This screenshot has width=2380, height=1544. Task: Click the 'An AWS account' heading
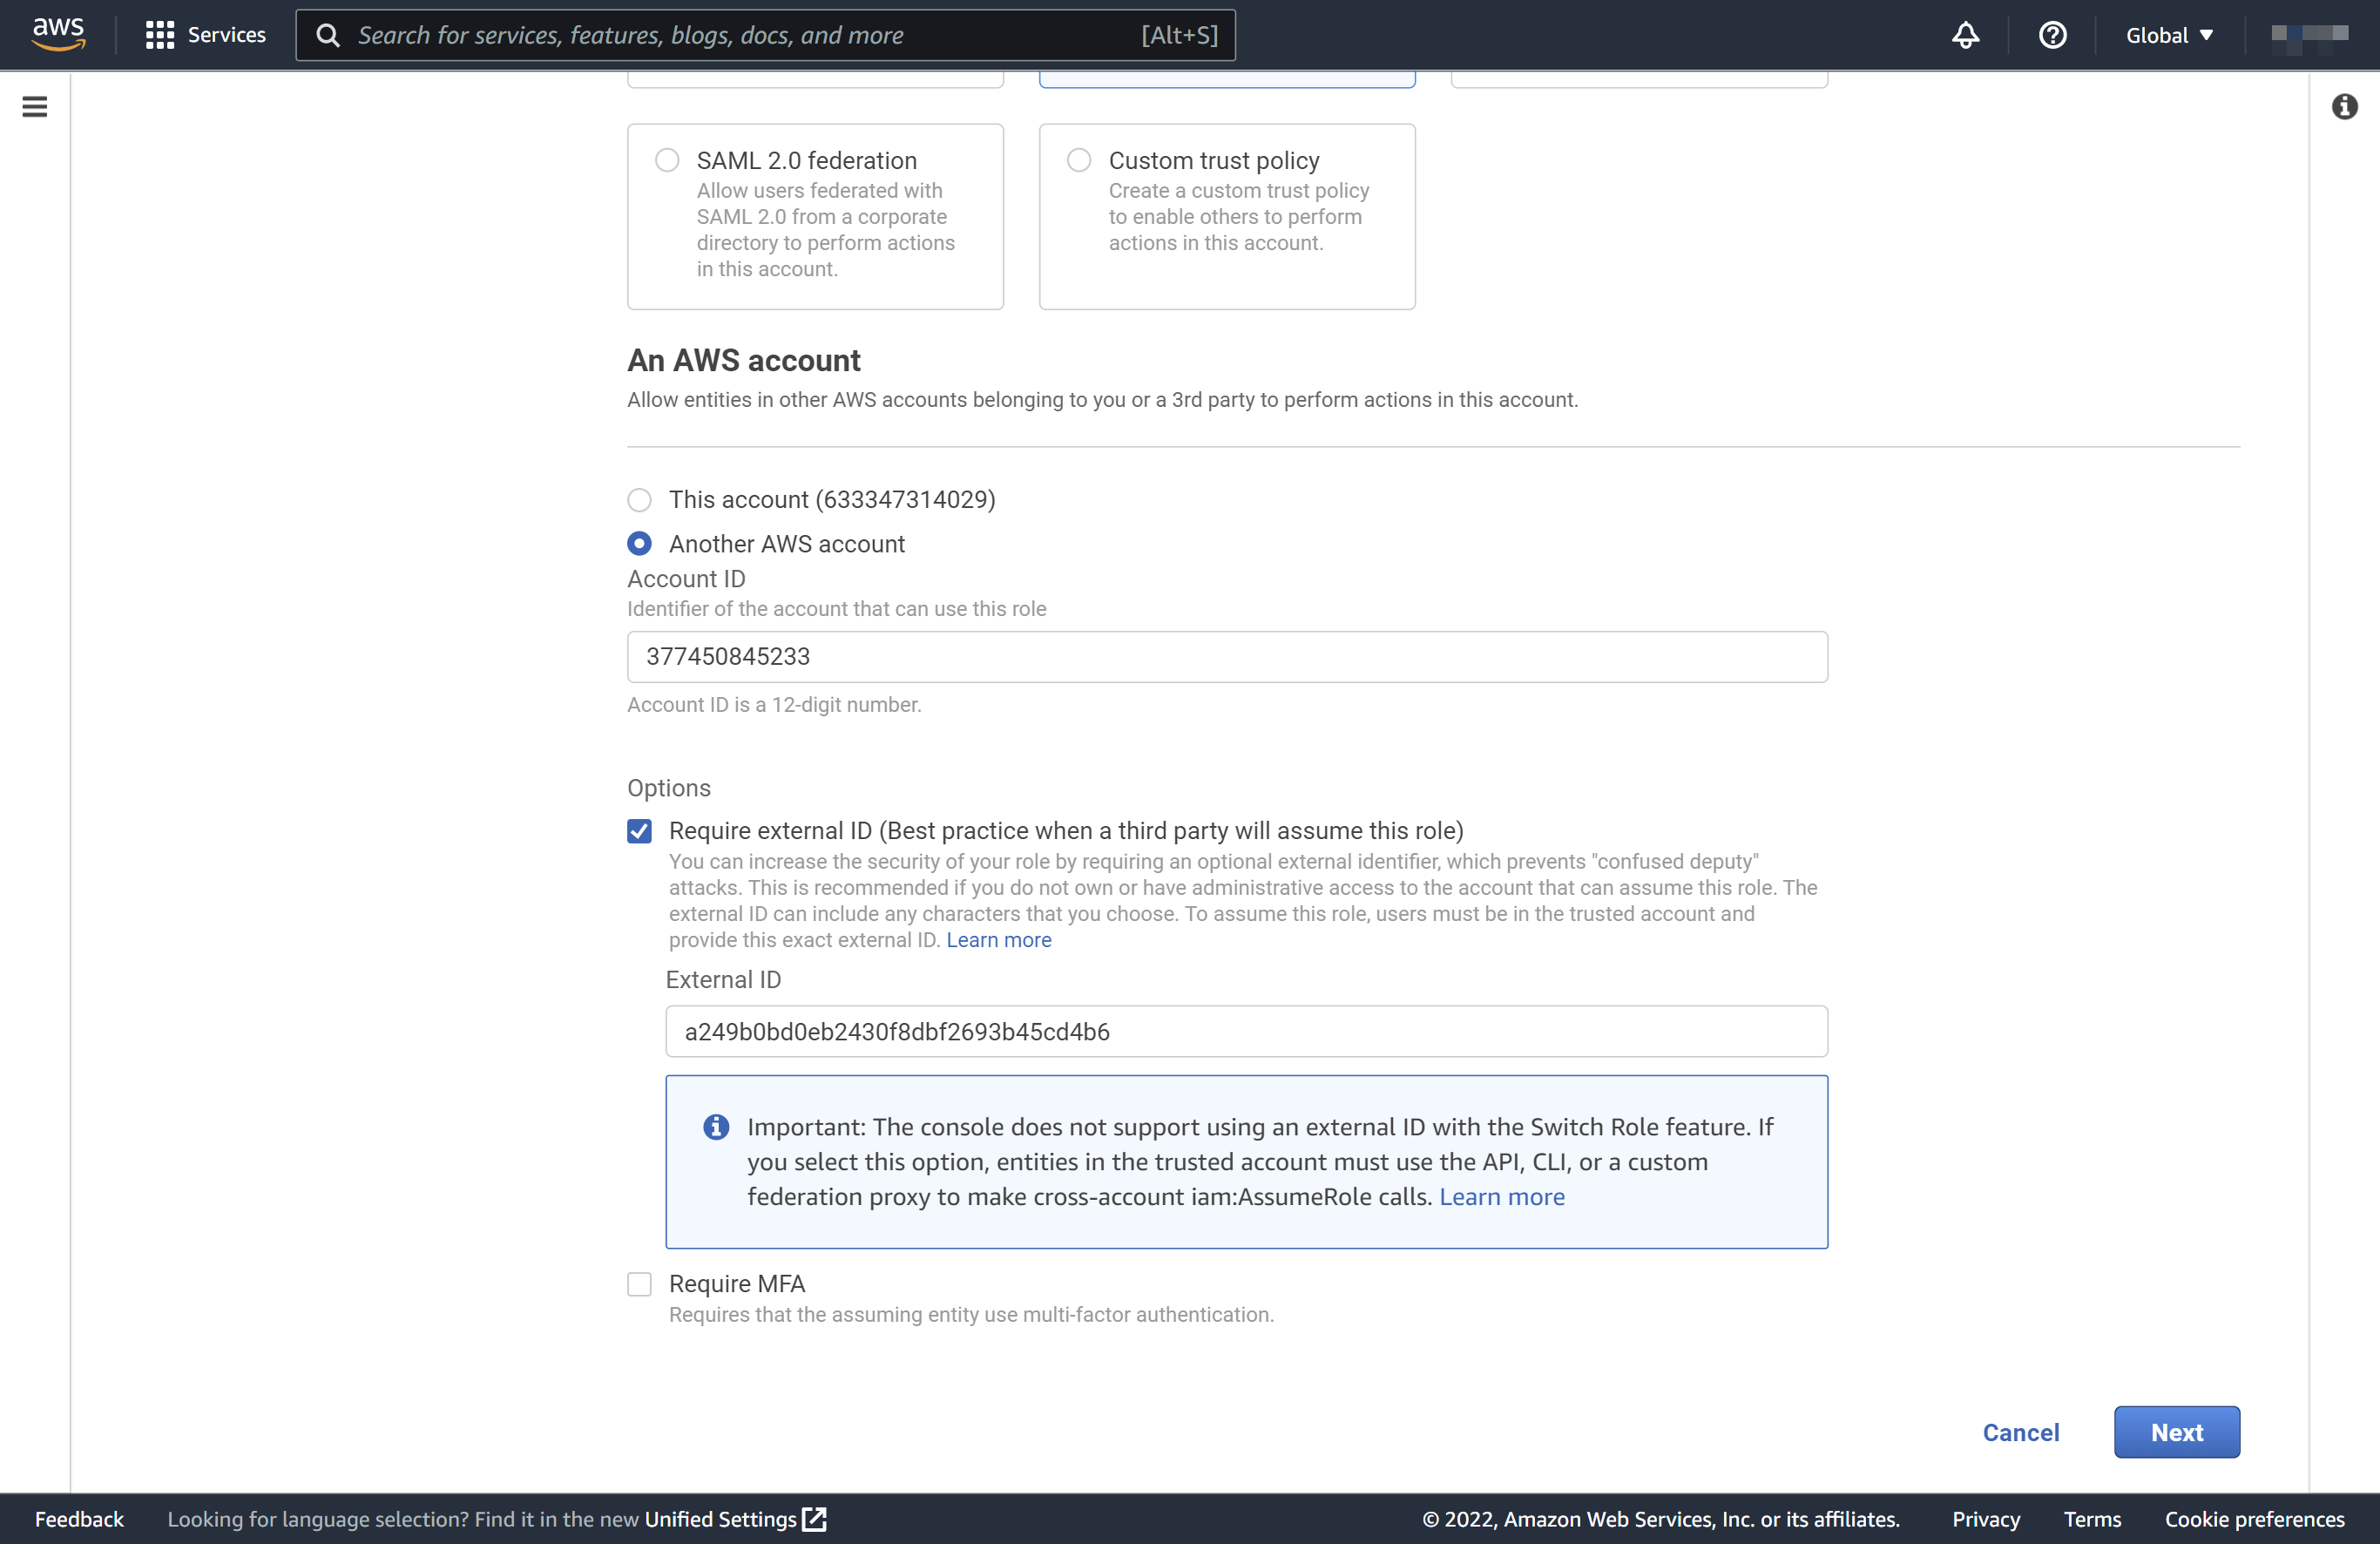pos(743,359)
